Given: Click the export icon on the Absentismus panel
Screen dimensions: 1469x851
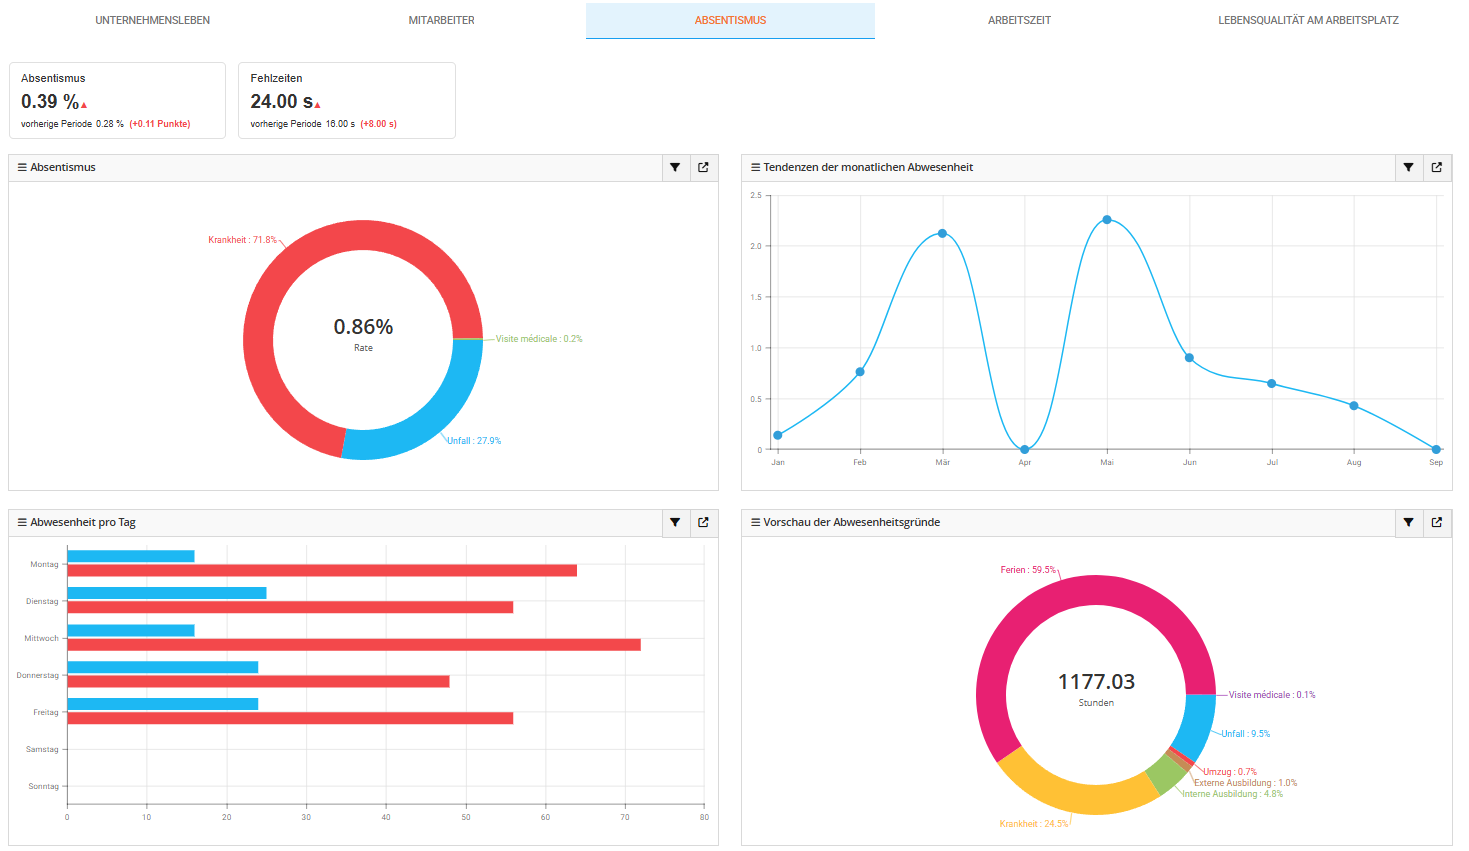Looking at the screenshot, I should pos(703,167).
